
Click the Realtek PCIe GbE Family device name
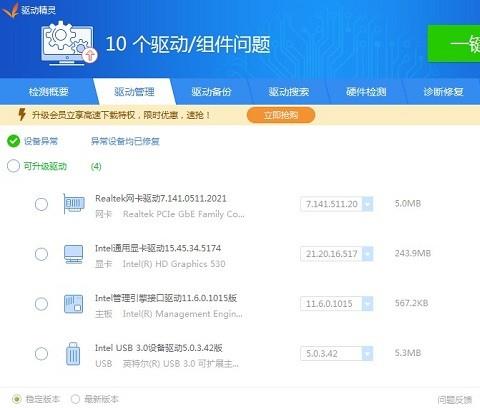coord(184,214)
